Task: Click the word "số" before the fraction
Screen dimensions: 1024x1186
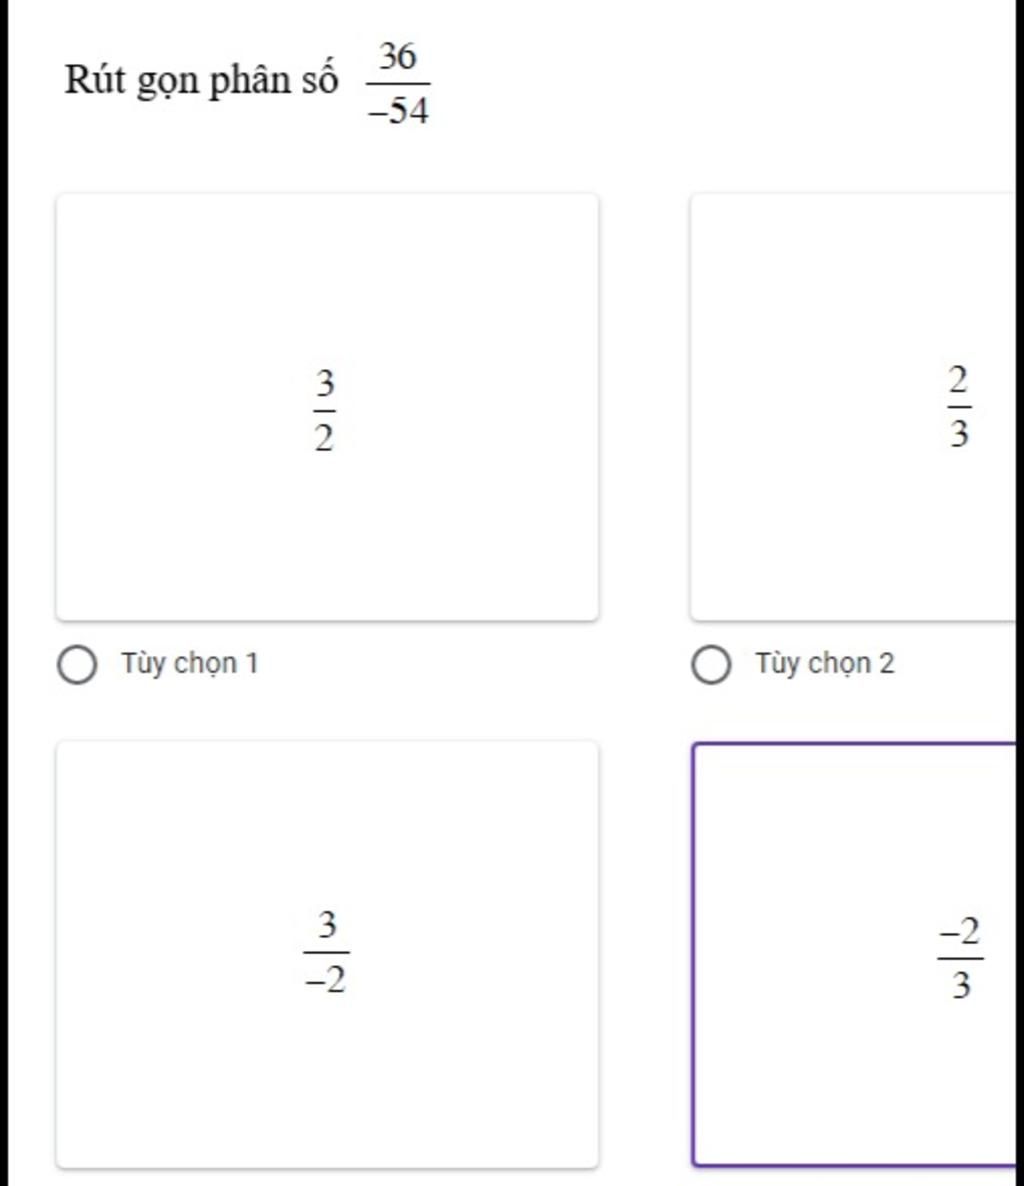Action: (x=320, y=79)
